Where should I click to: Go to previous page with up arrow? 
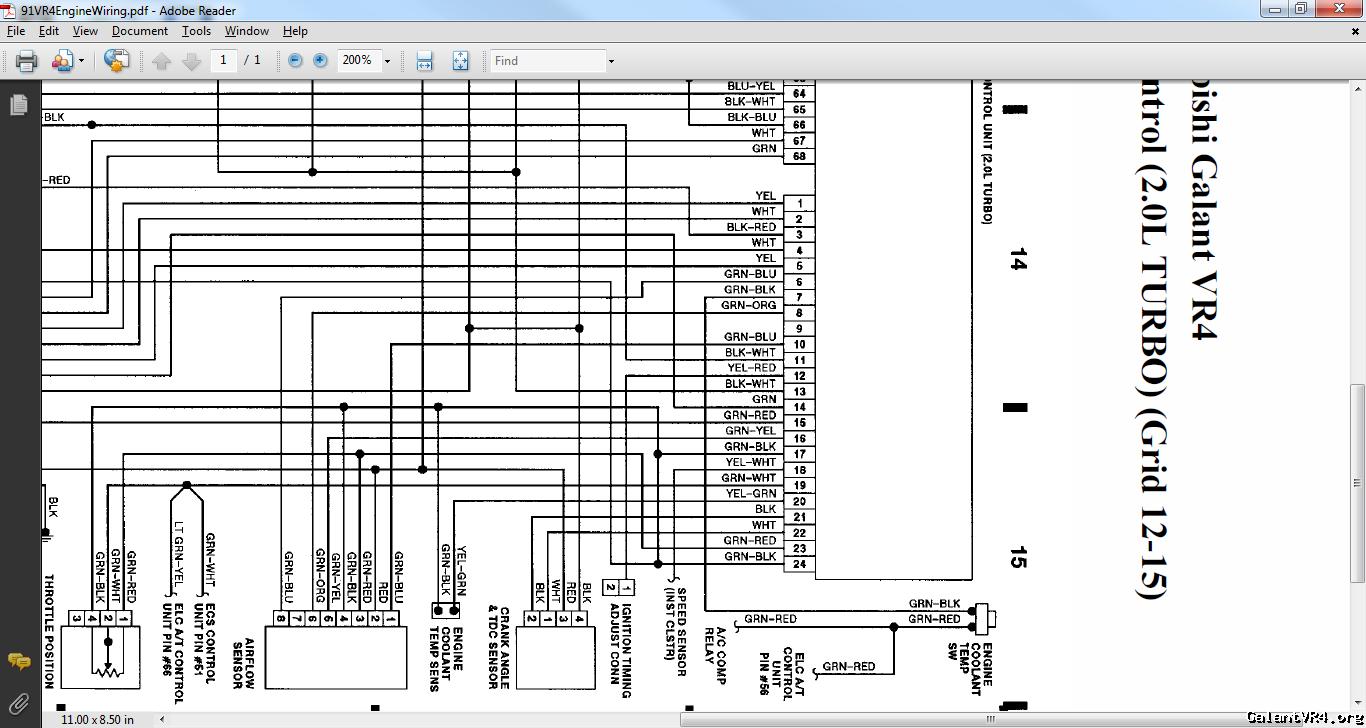[x=162, y=61]
